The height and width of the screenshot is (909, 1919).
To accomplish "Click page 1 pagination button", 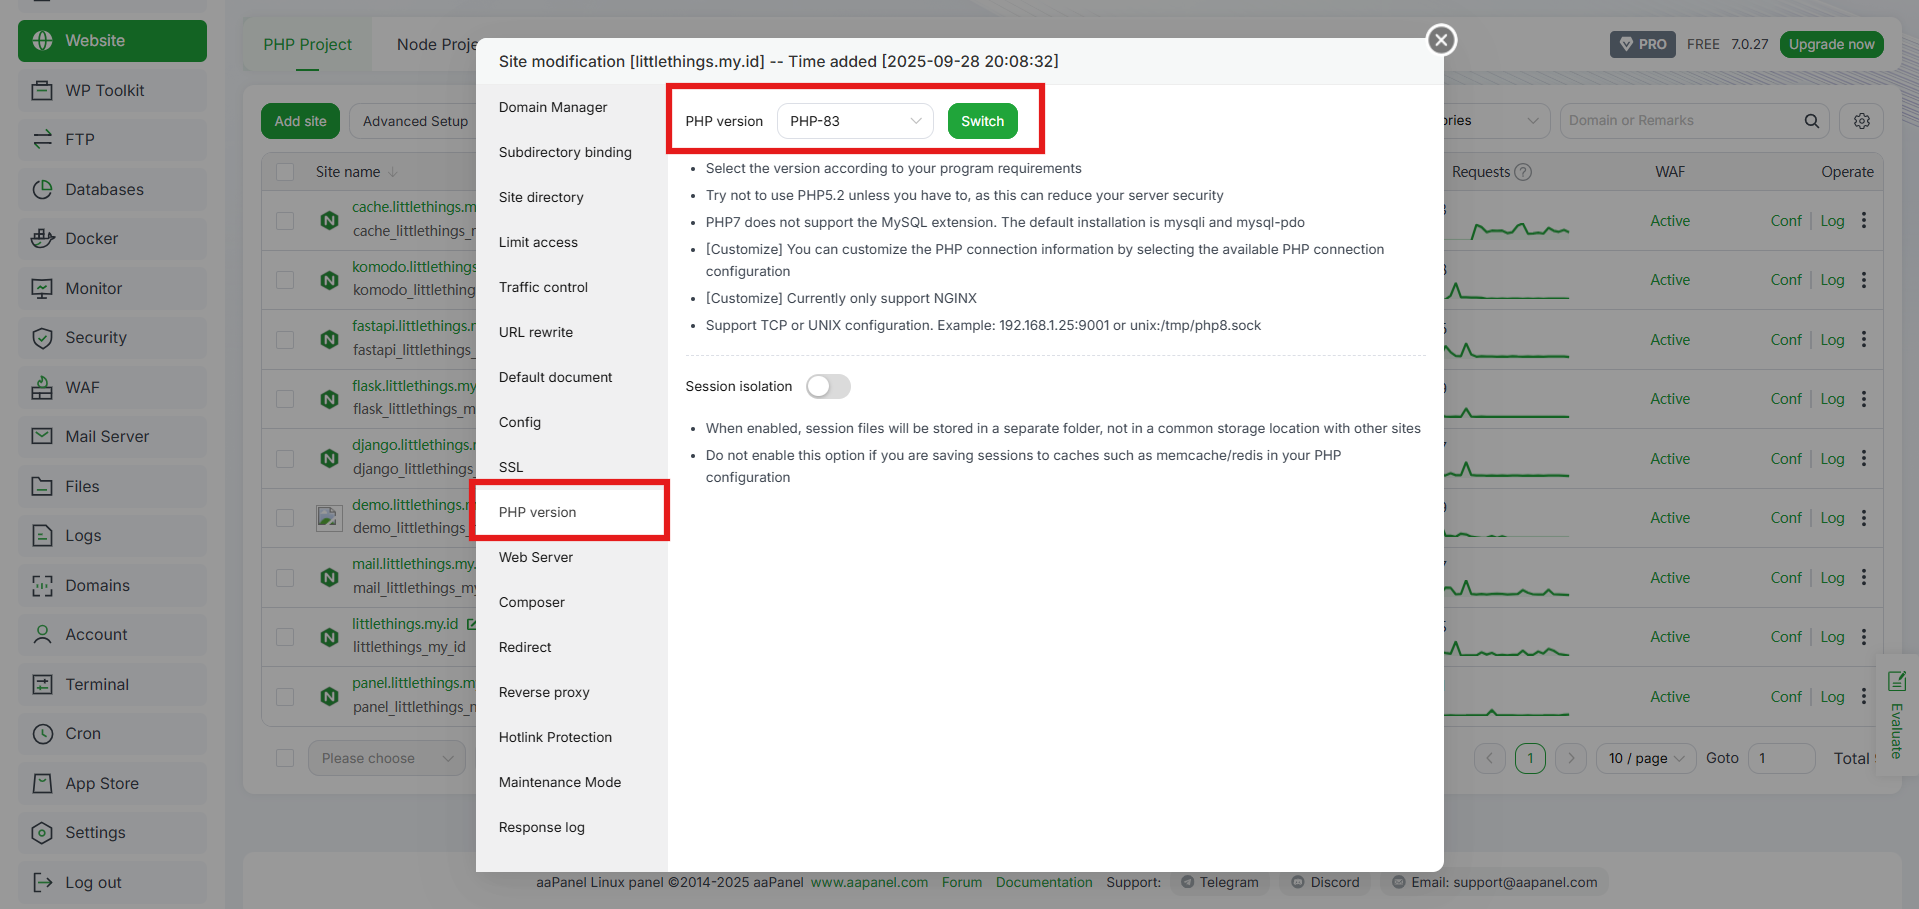I will [x=1530, y=759].
